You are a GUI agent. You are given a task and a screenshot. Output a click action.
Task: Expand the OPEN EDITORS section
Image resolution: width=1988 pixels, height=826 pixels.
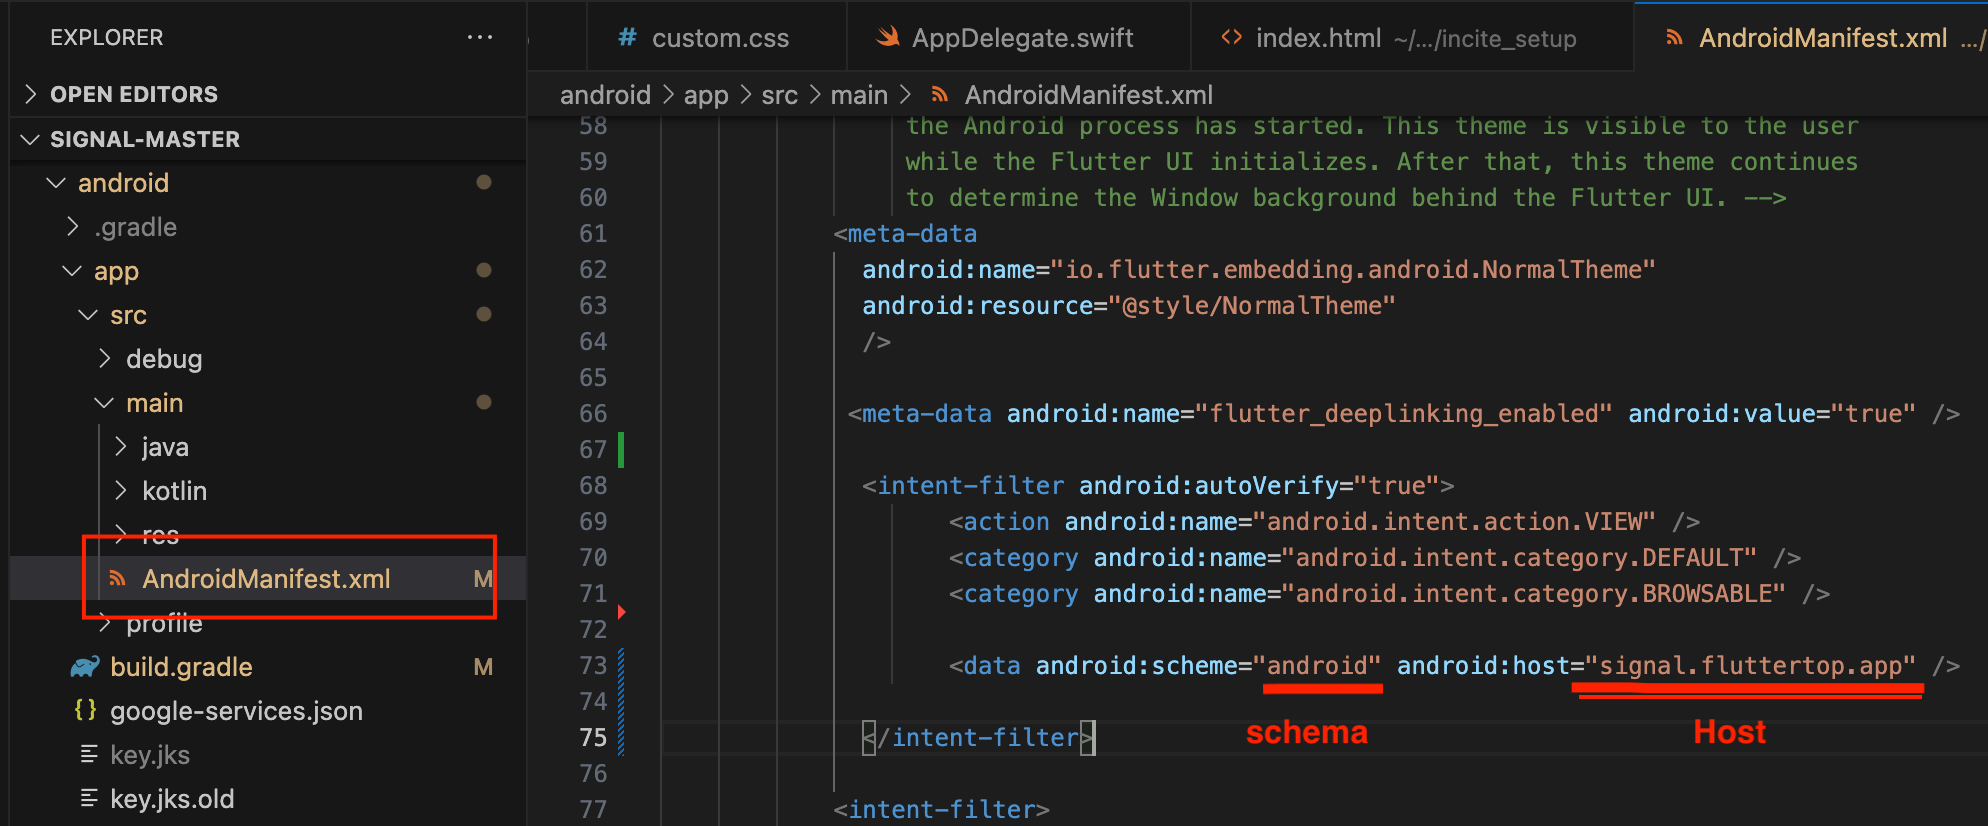tap(31, 94)
